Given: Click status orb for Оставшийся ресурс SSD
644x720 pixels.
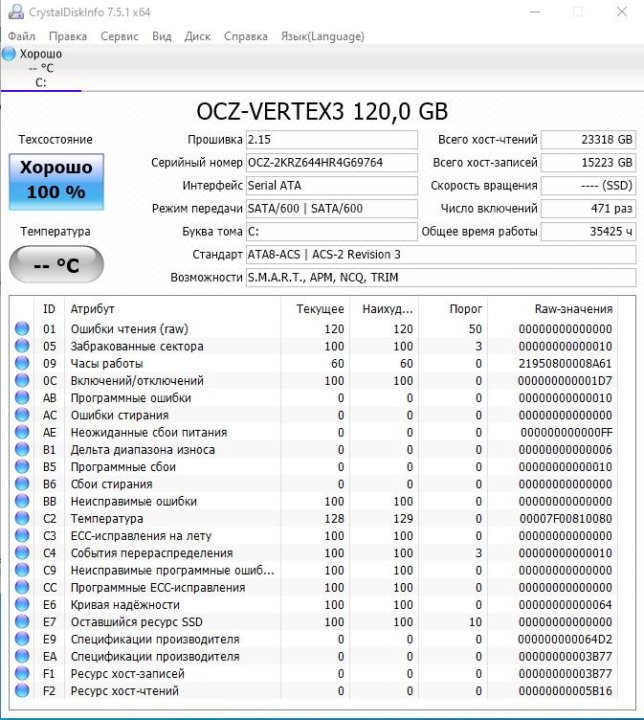Looking at the screenshot, I should [x=22, y=622].
